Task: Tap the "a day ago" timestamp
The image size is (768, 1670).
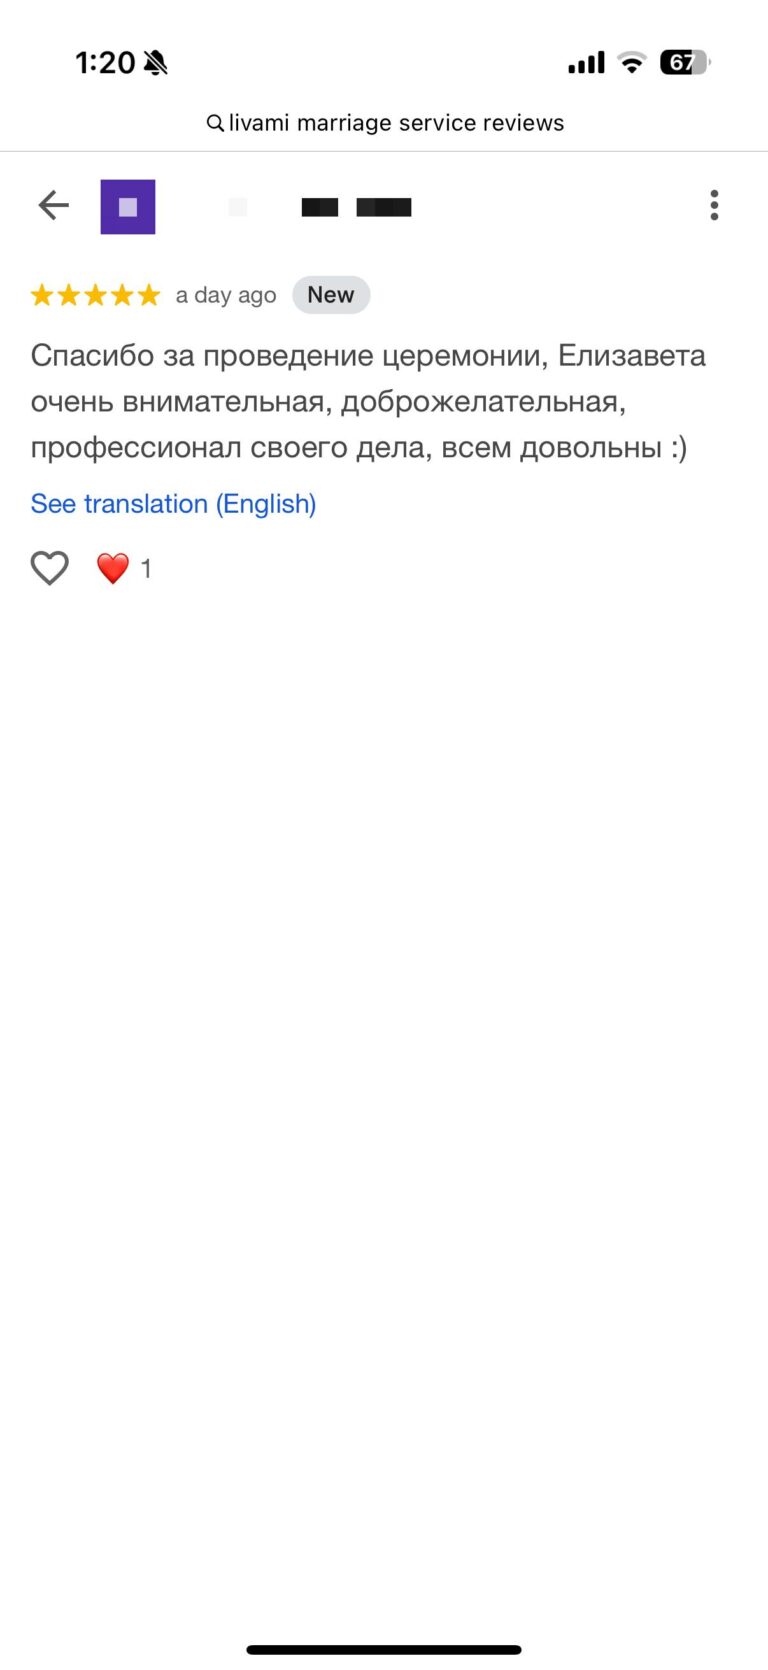Action: pos(226,295)
